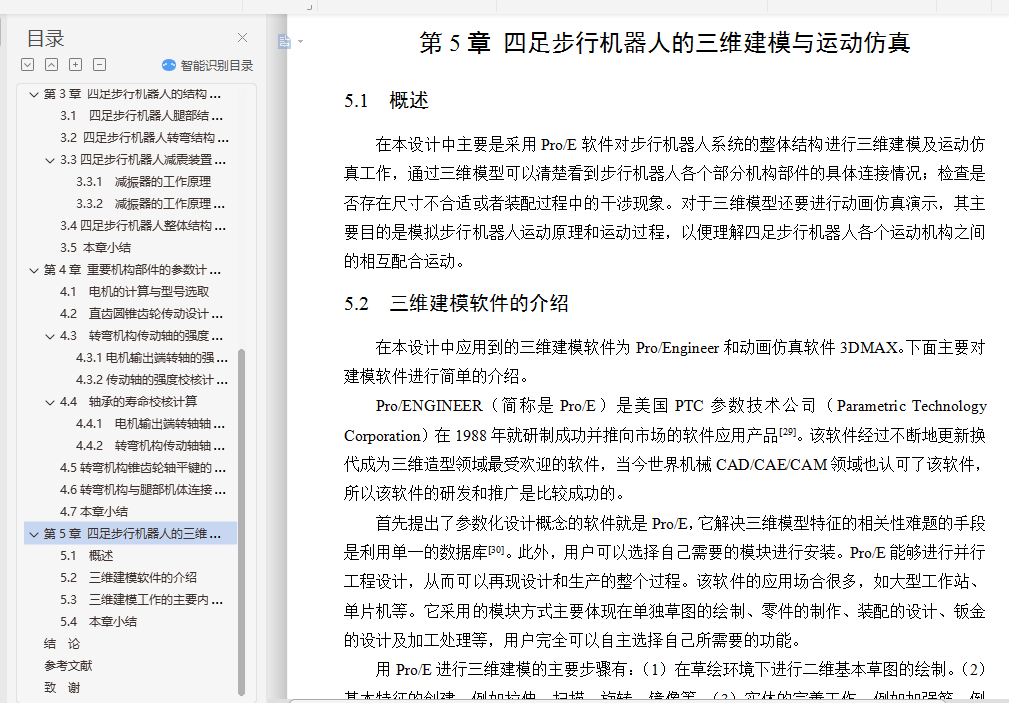Click the text CAD/CAE/CAM in the document
The image size is (1009, 703).
point(771,465)
